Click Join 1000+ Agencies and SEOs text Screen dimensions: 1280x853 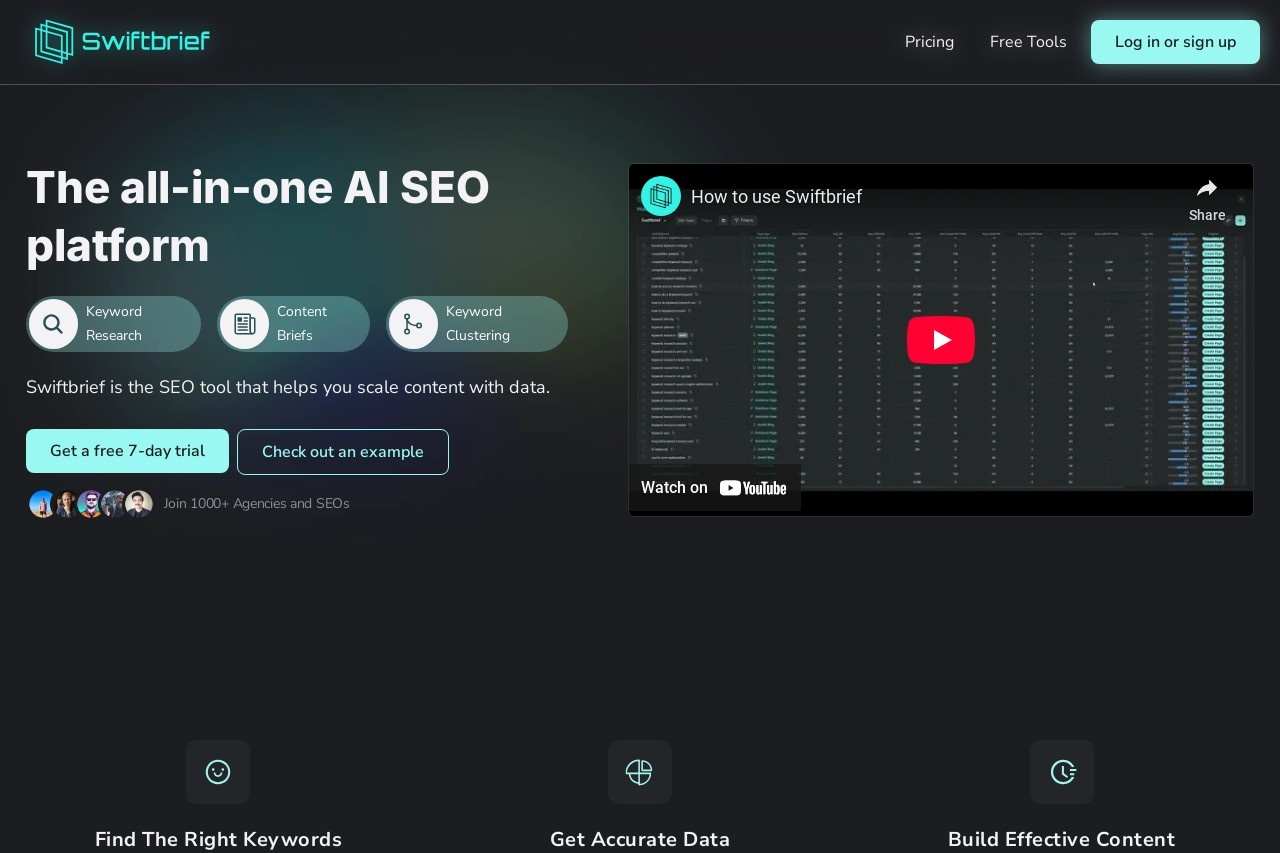coord(257,504)
